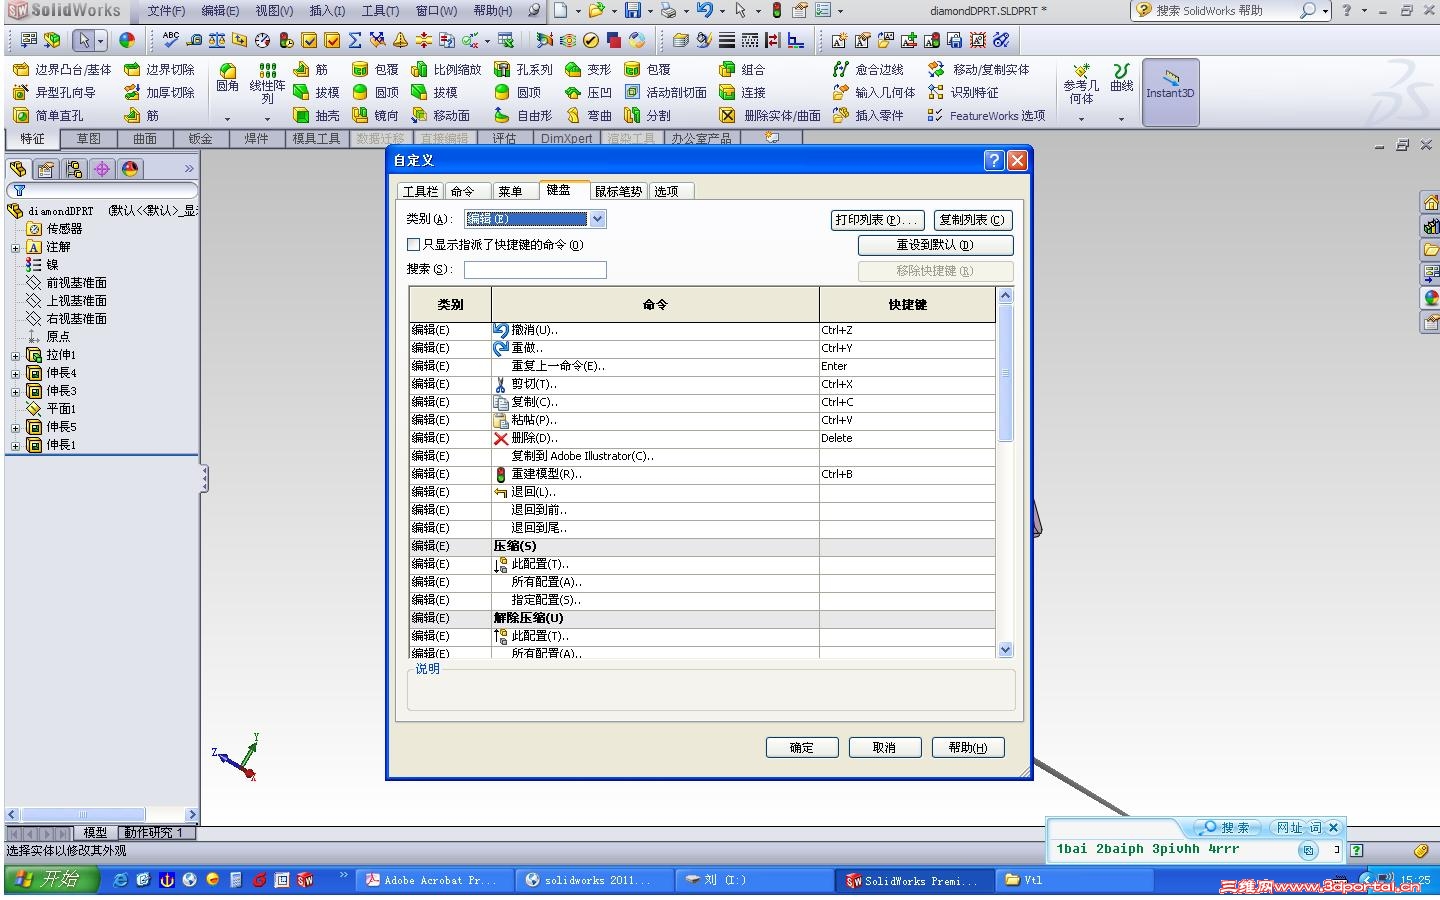The image size is (1440, 900).
Task: Open the 文件(F) menu
Action: (x=166, y=11)
